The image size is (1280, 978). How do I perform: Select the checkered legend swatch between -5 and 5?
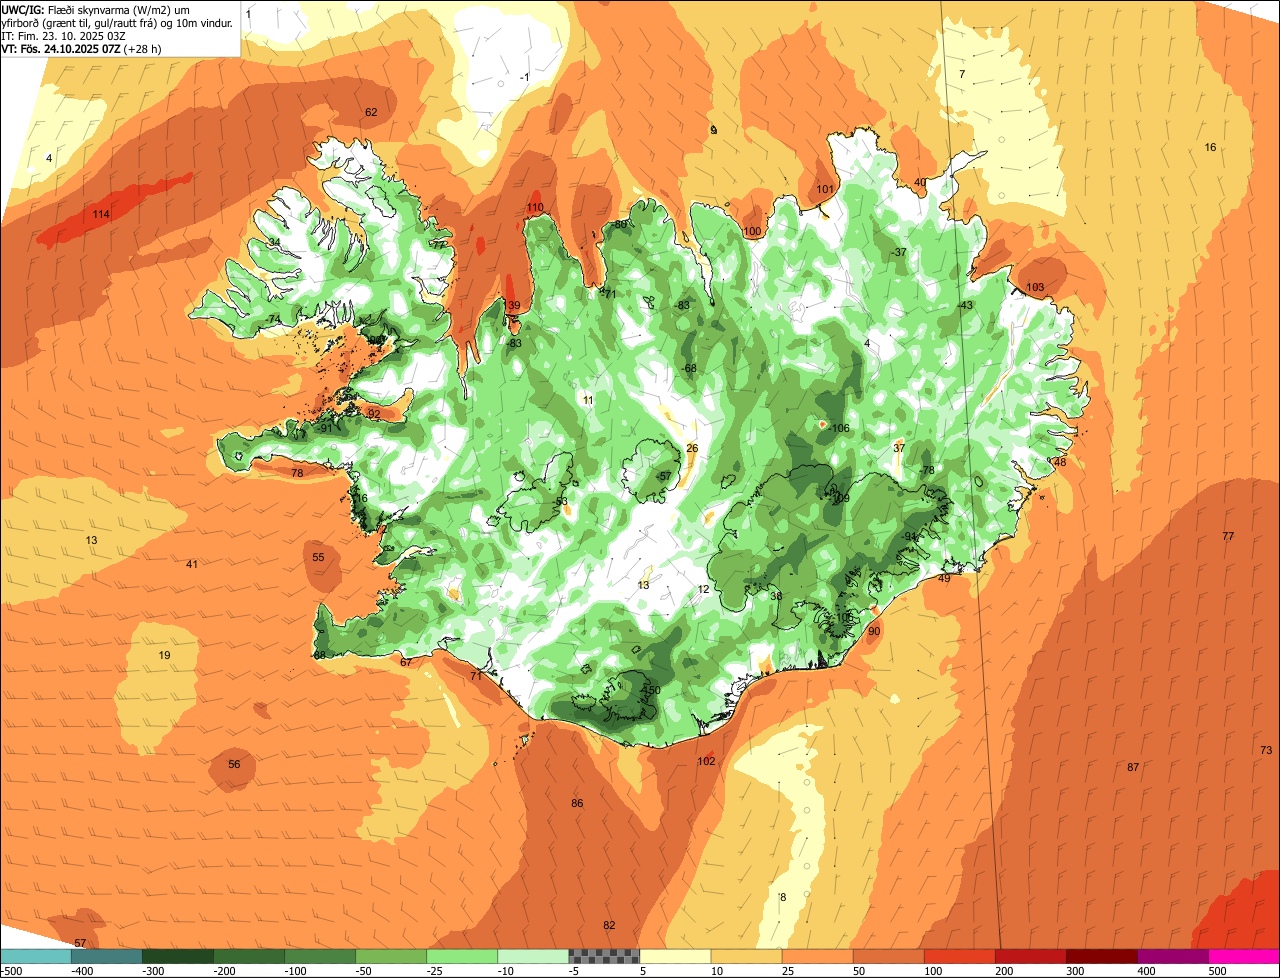point(604,956)
